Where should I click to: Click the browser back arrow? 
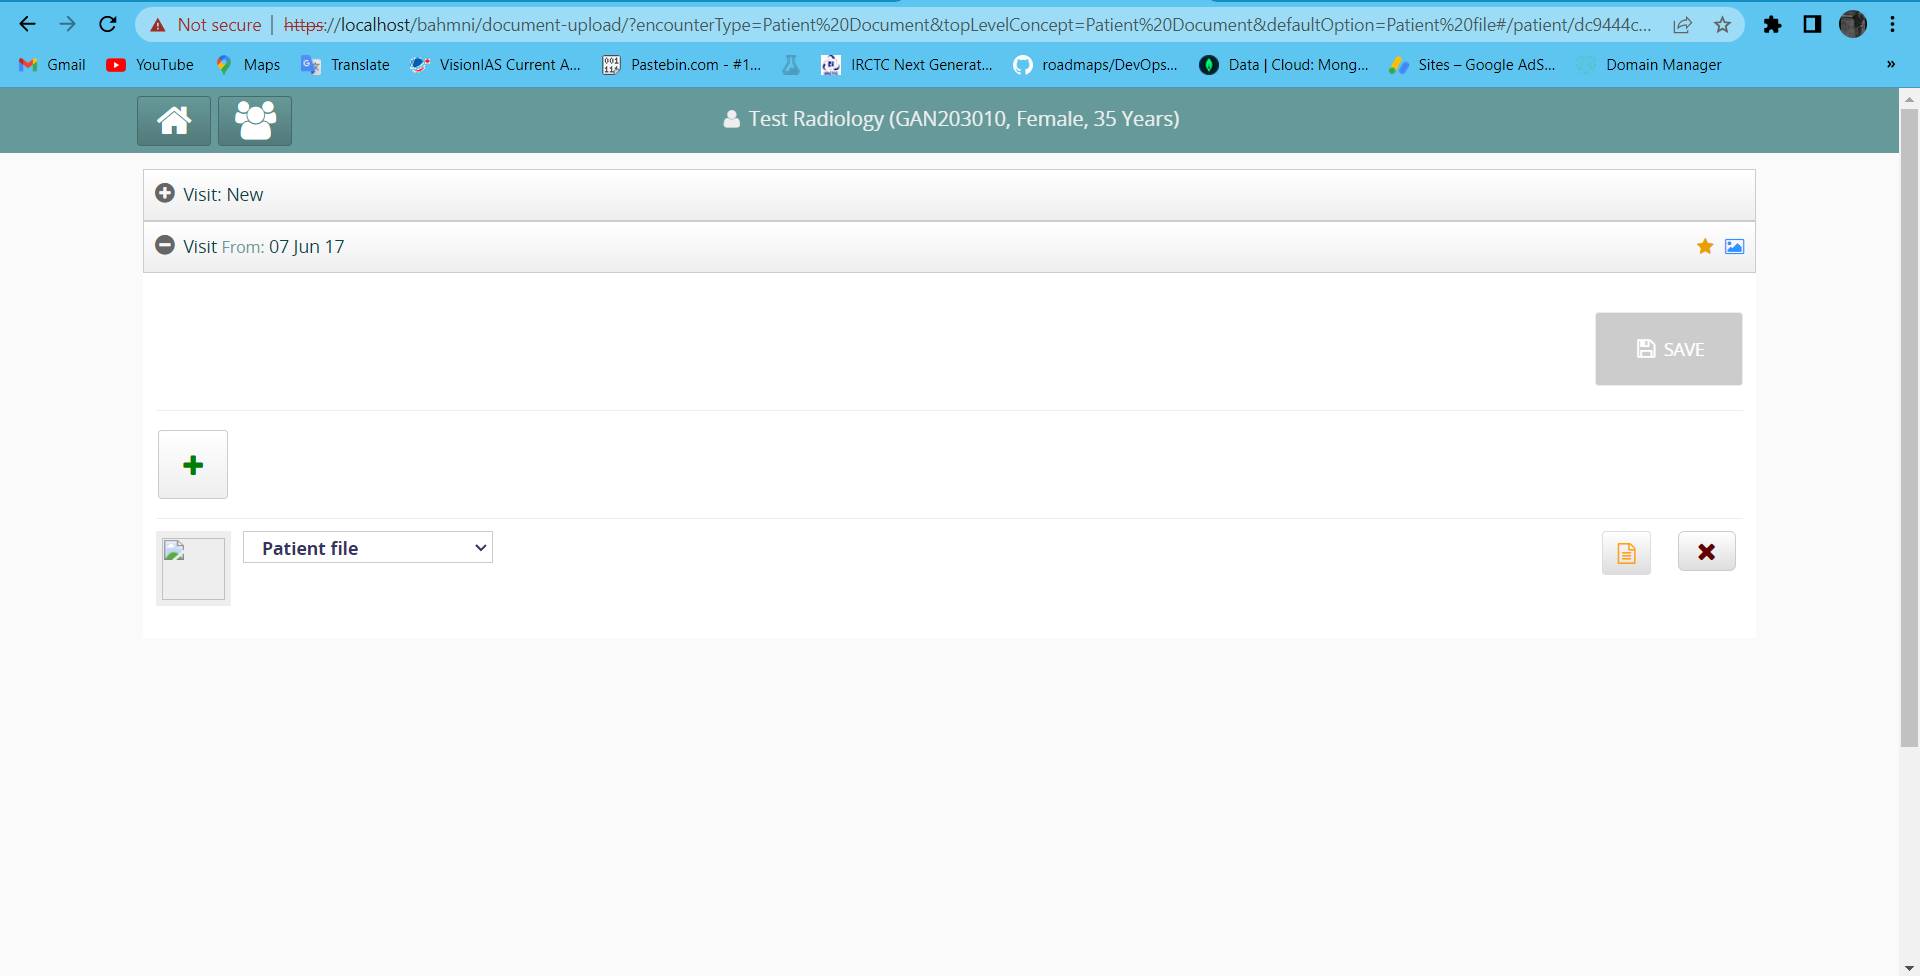click(x=27, y=25)
